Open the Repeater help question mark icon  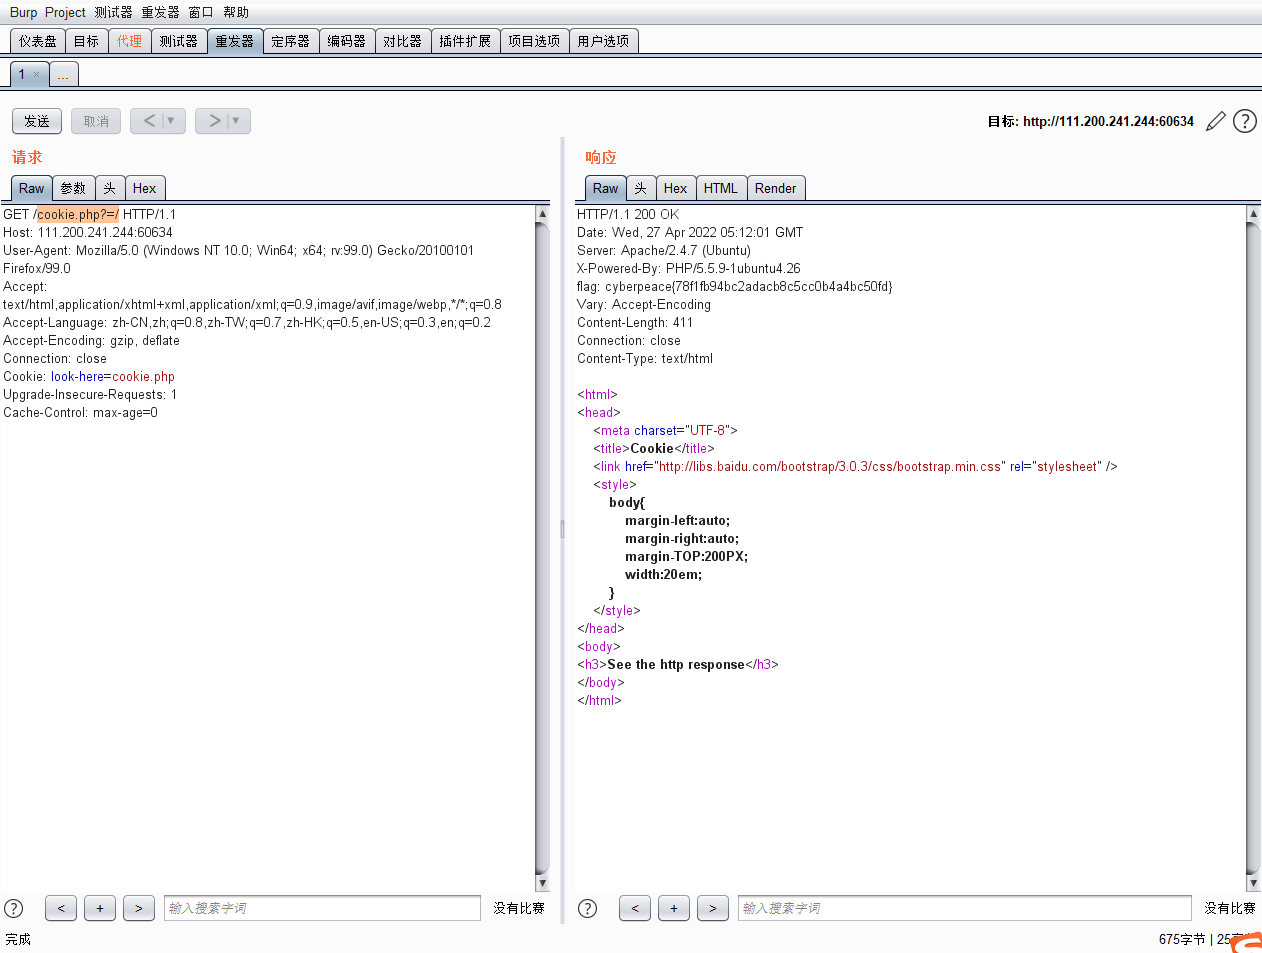click(1245, 121)
